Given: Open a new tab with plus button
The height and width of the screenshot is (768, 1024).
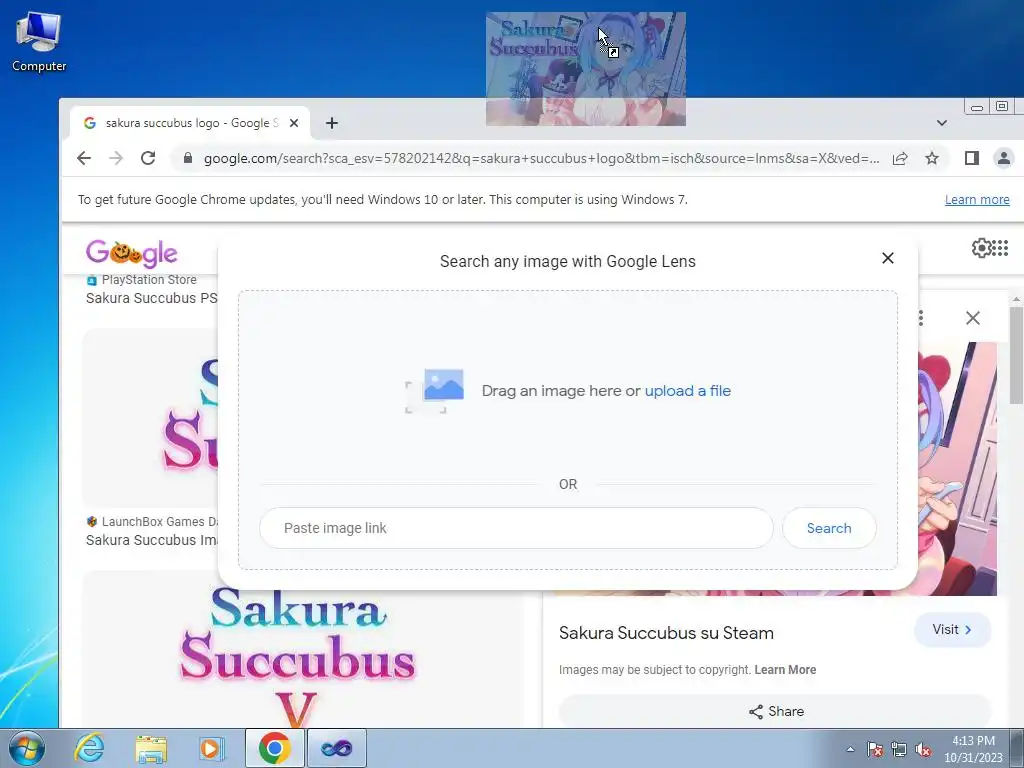Looking at the screenshot, I should (332, 123).
